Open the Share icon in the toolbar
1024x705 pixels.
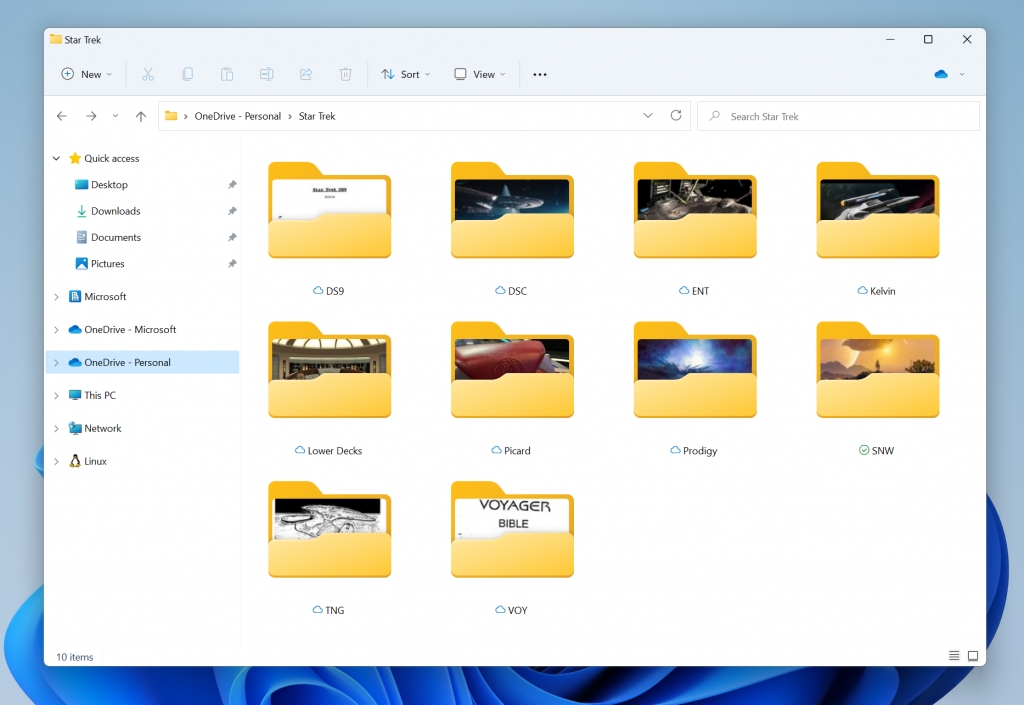point(306,73)
